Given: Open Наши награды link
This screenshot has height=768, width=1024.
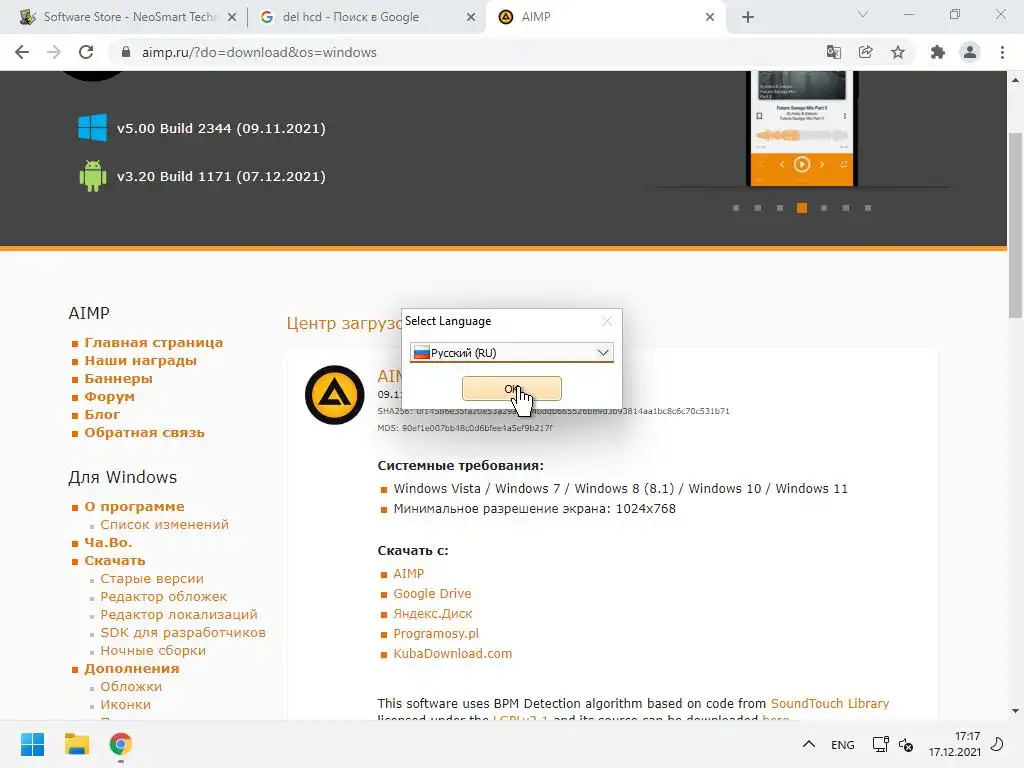Looking at the screenshot, I should 140,360.
